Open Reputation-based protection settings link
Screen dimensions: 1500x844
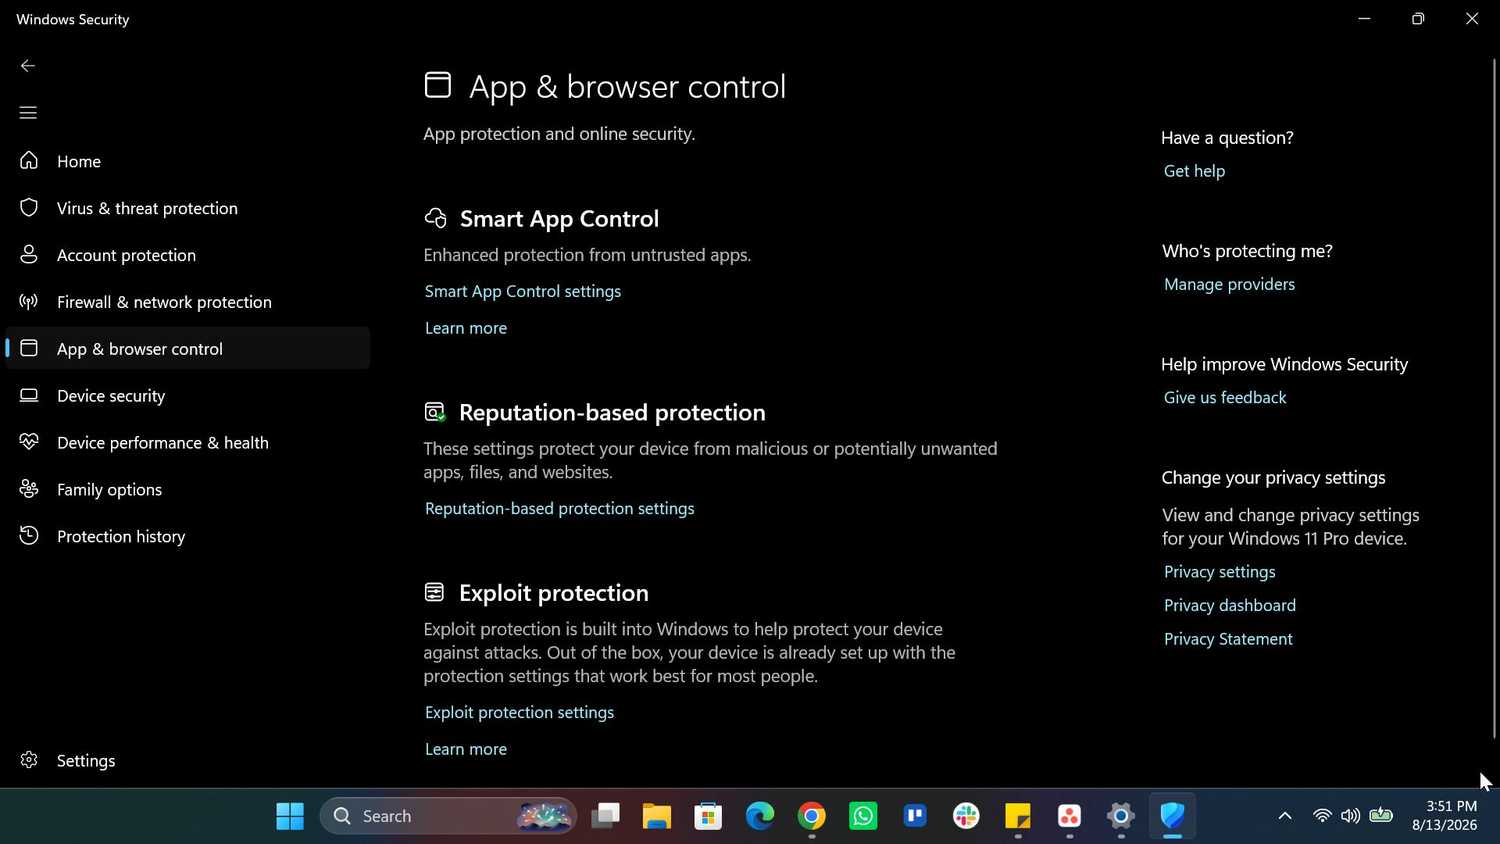click(x=560, y=508)
